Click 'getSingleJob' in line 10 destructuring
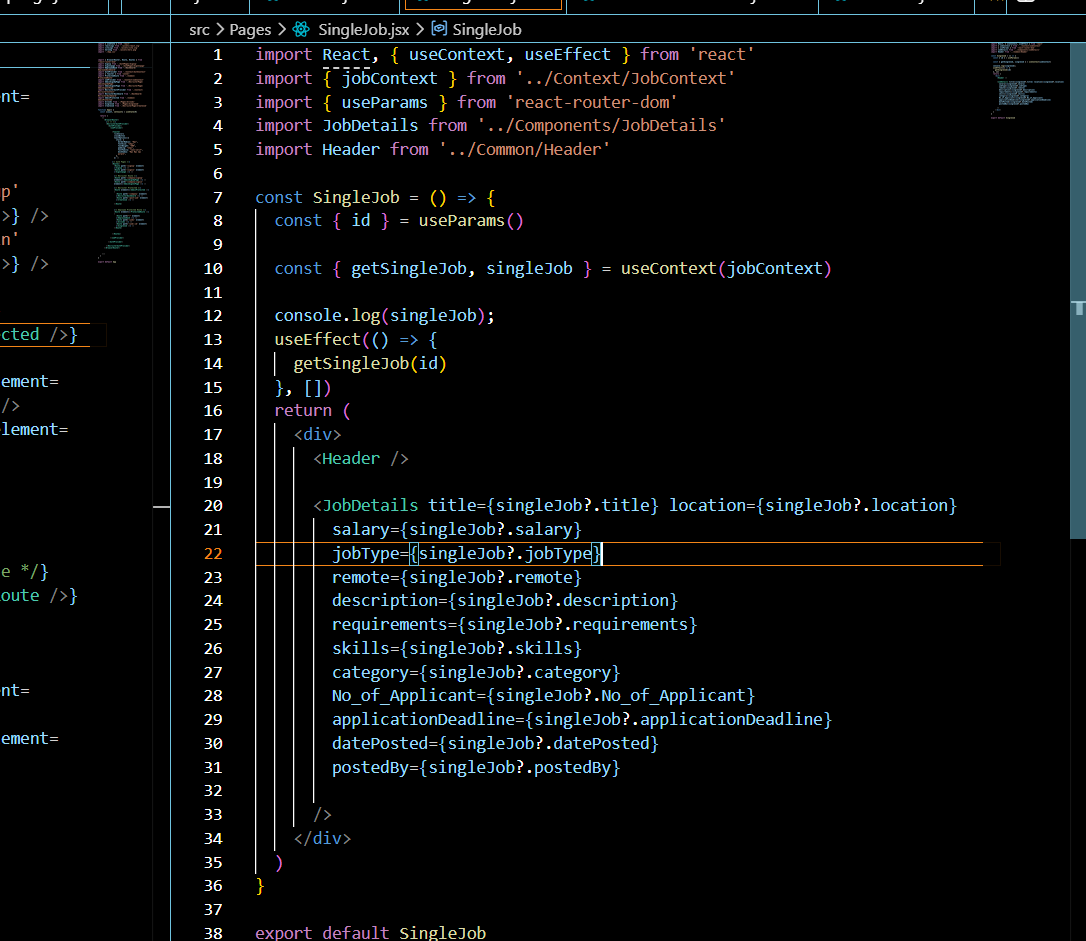 (x=409, y=269)
